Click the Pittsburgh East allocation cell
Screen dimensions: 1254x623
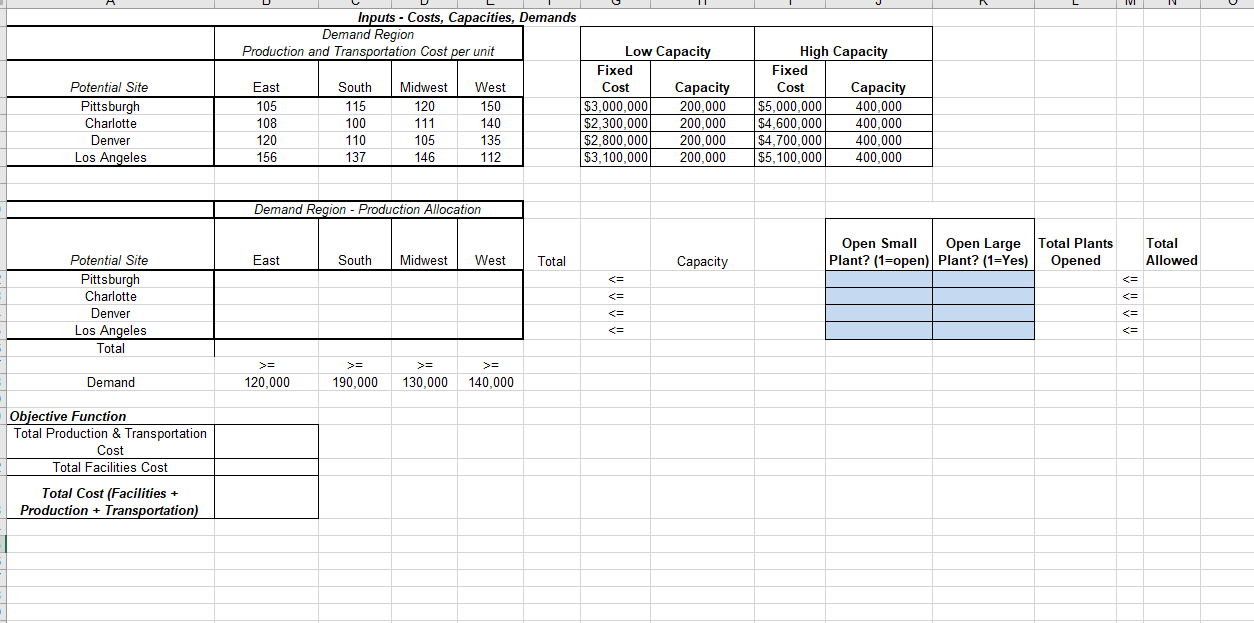coord(266,279)
